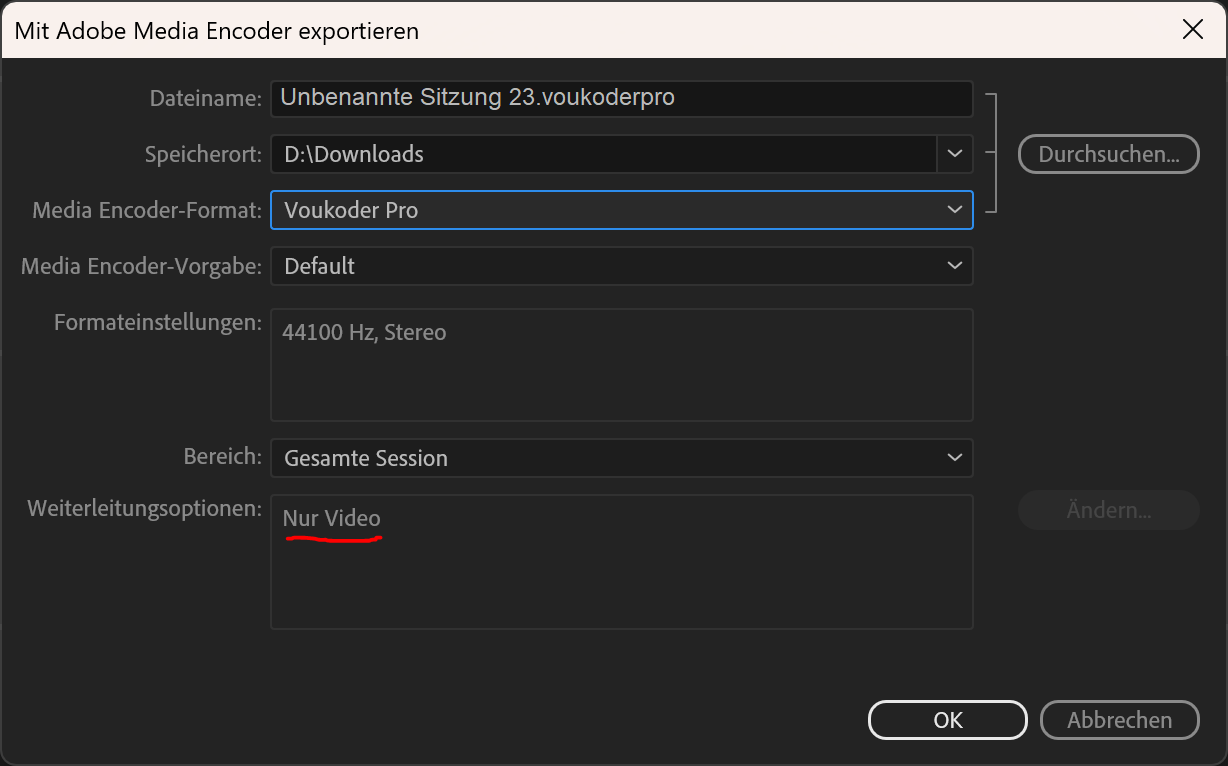Image resolution: width=1228 pixels, height=766 pixels.
Task: Click the Abbrechen button
Action: 1119,720
